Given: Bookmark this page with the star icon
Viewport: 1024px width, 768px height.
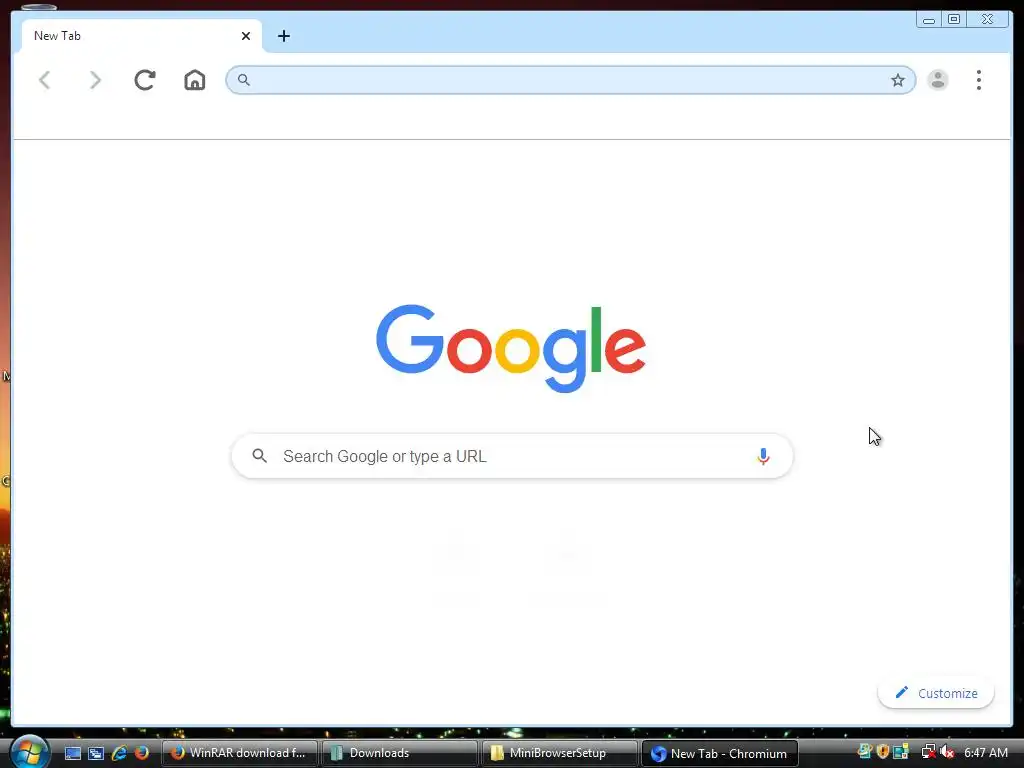Looking at the screenshot, I should coord(898,80).
